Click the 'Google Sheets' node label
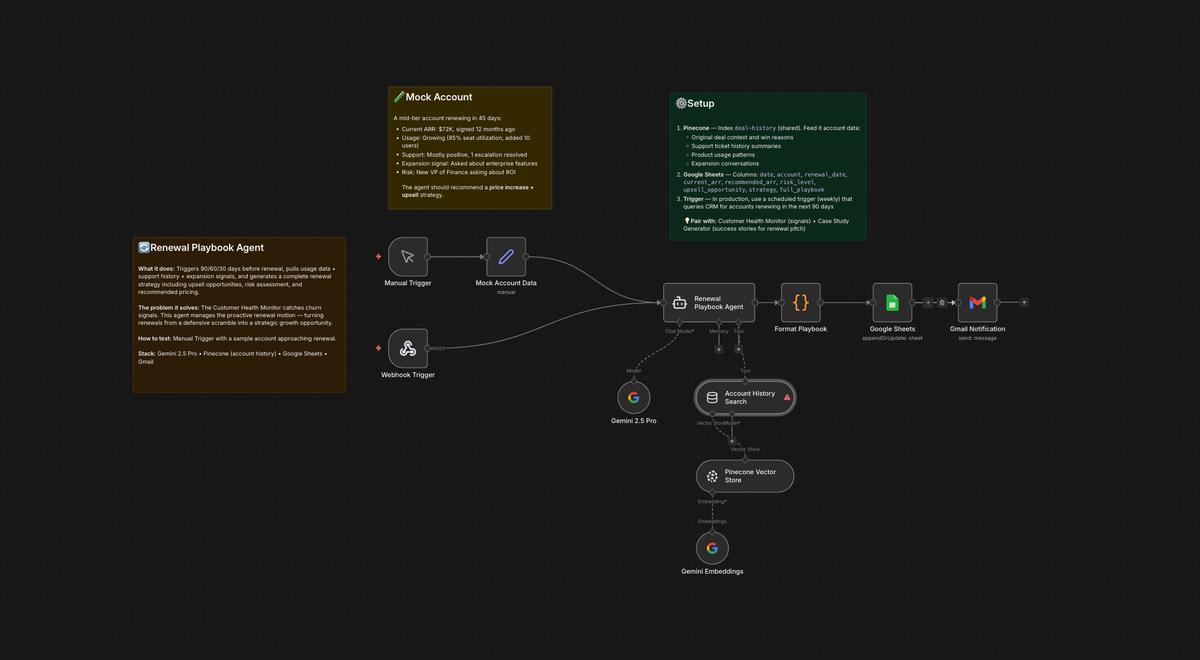This screenshot has height=660, width=1200. [892, 329]
